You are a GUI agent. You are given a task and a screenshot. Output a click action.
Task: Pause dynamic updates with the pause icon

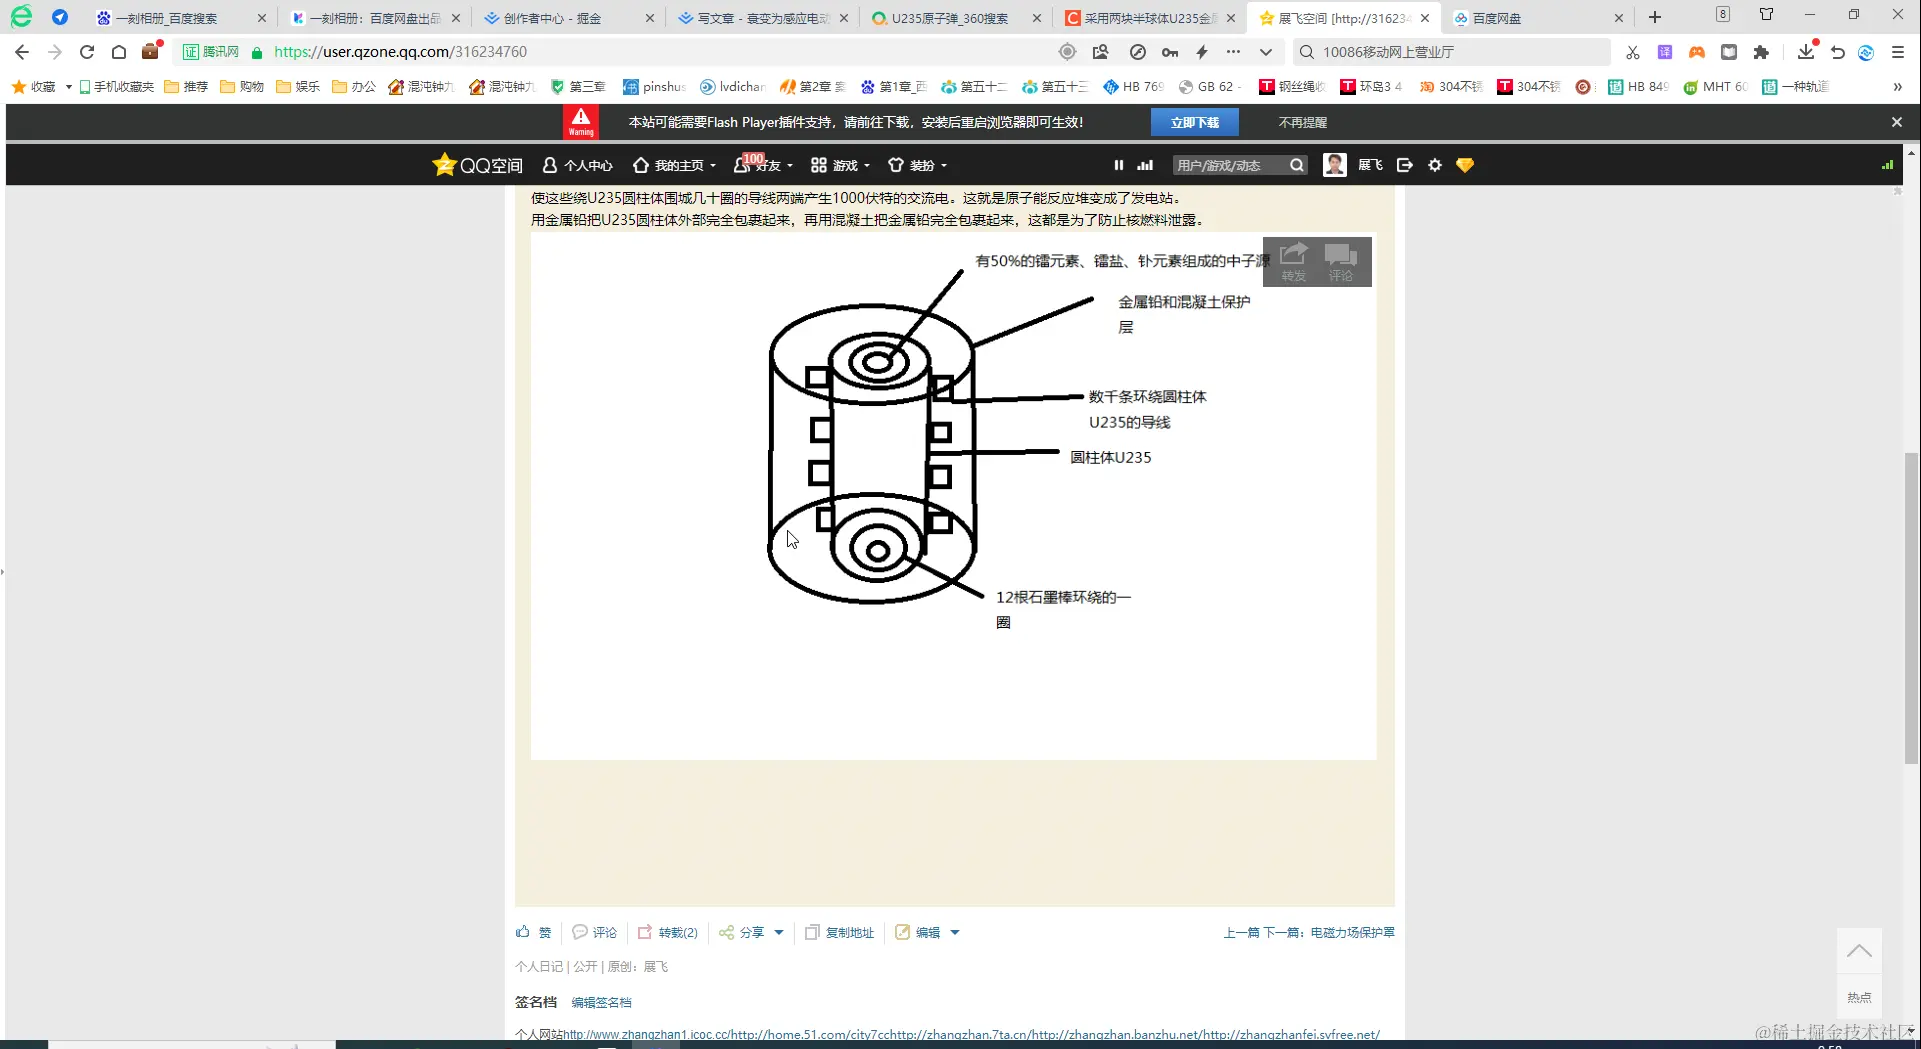click(x=1117, y=165)
